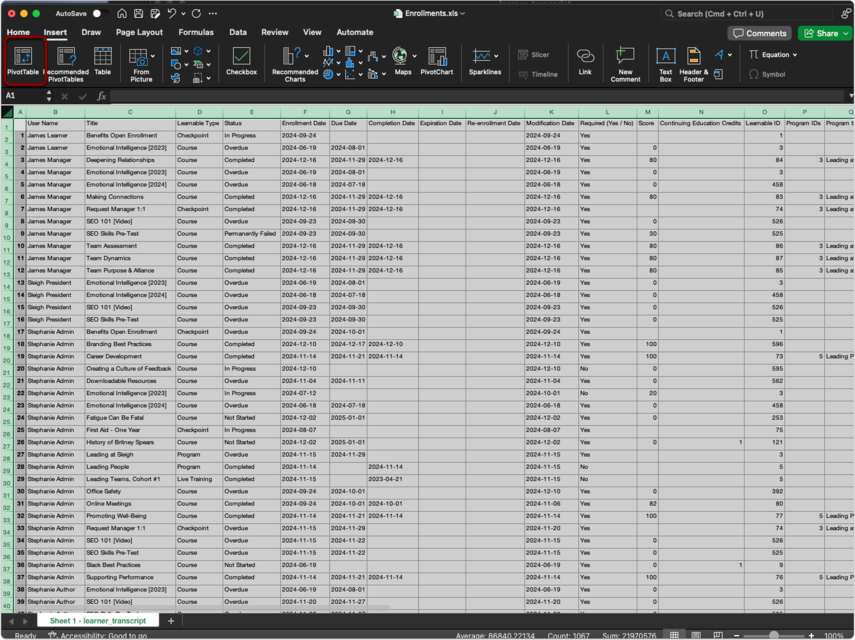This screenshot has height=640, width=855.
Task: Add a new sheet with plus button
Action: point(171,620)
